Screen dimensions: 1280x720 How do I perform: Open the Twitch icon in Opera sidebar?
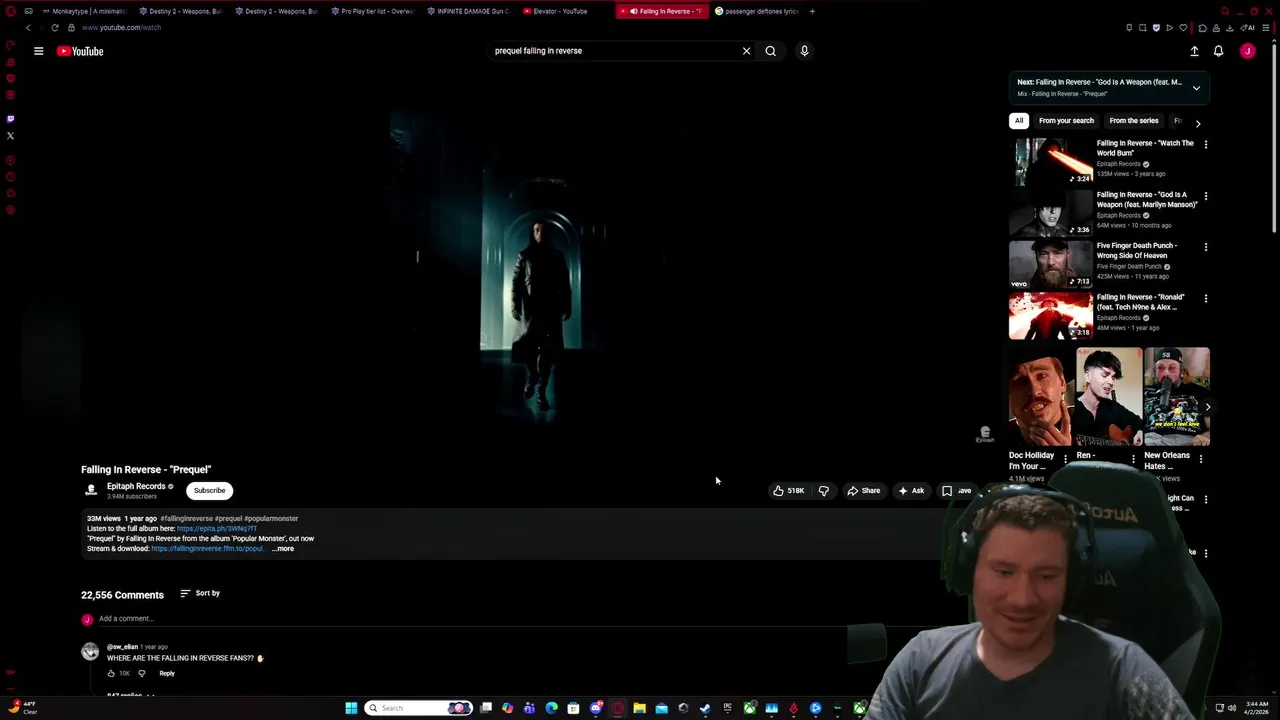pyautogui.click(x=10, y=119)
